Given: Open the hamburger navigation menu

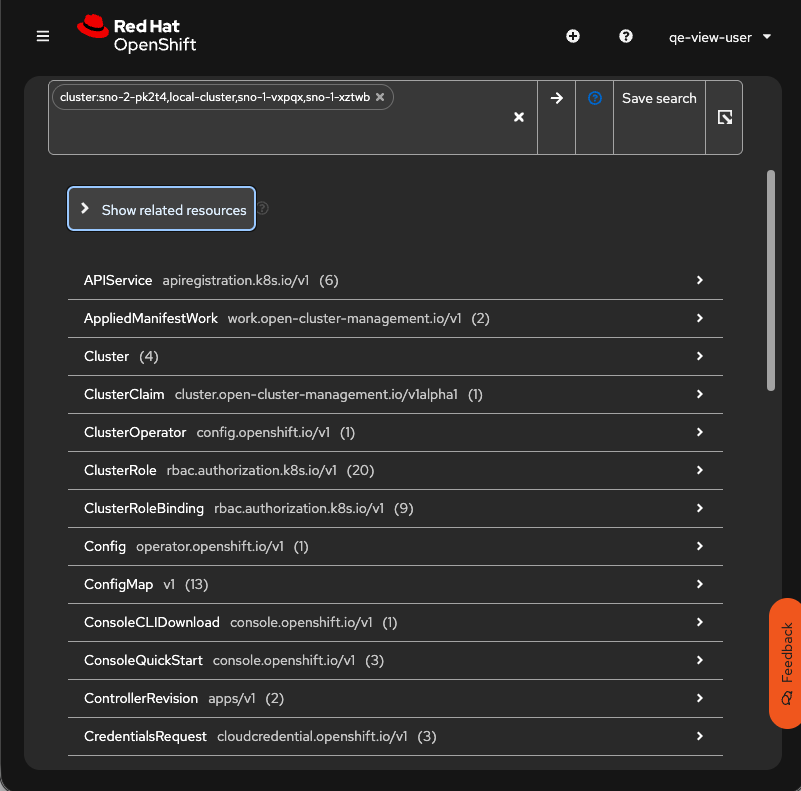Looking at the screenshot, I should tap(43, 36).
